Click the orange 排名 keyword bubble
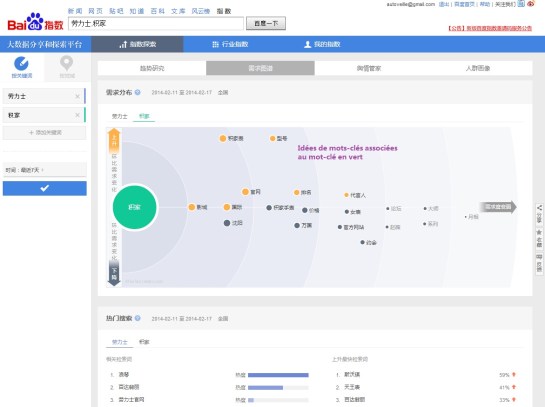545x407 pixels. pos(296,192)
